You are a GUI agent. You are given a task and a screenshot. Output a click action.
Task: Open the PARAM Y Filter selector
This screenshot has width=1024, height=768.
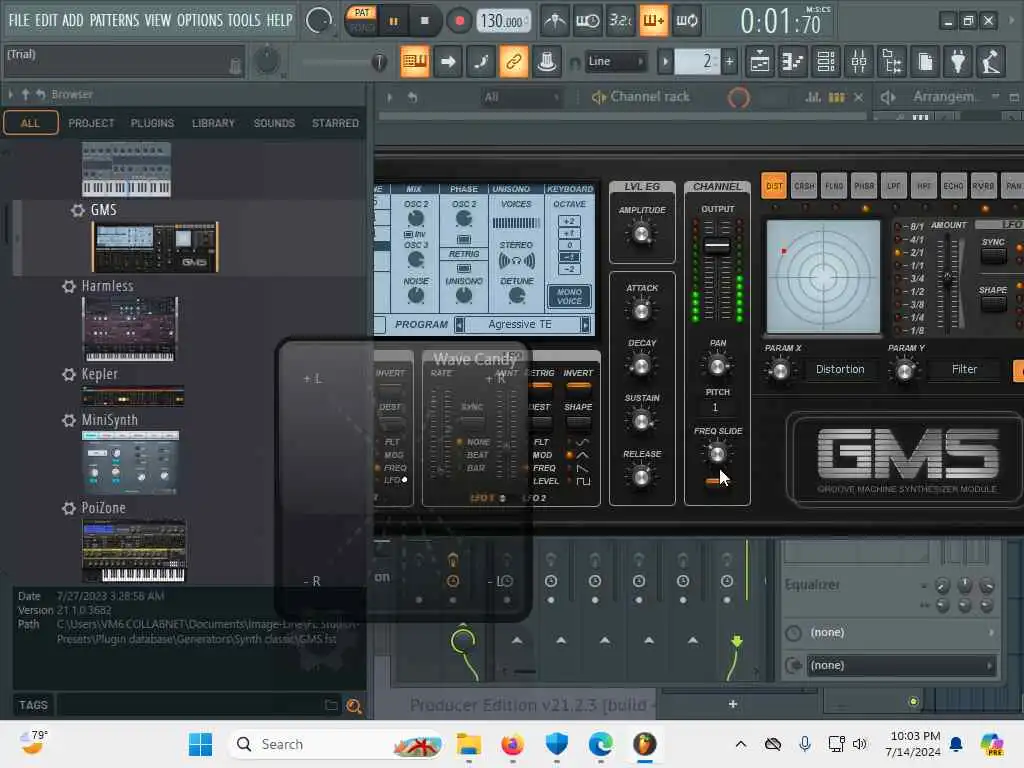[x=964, y=370]
